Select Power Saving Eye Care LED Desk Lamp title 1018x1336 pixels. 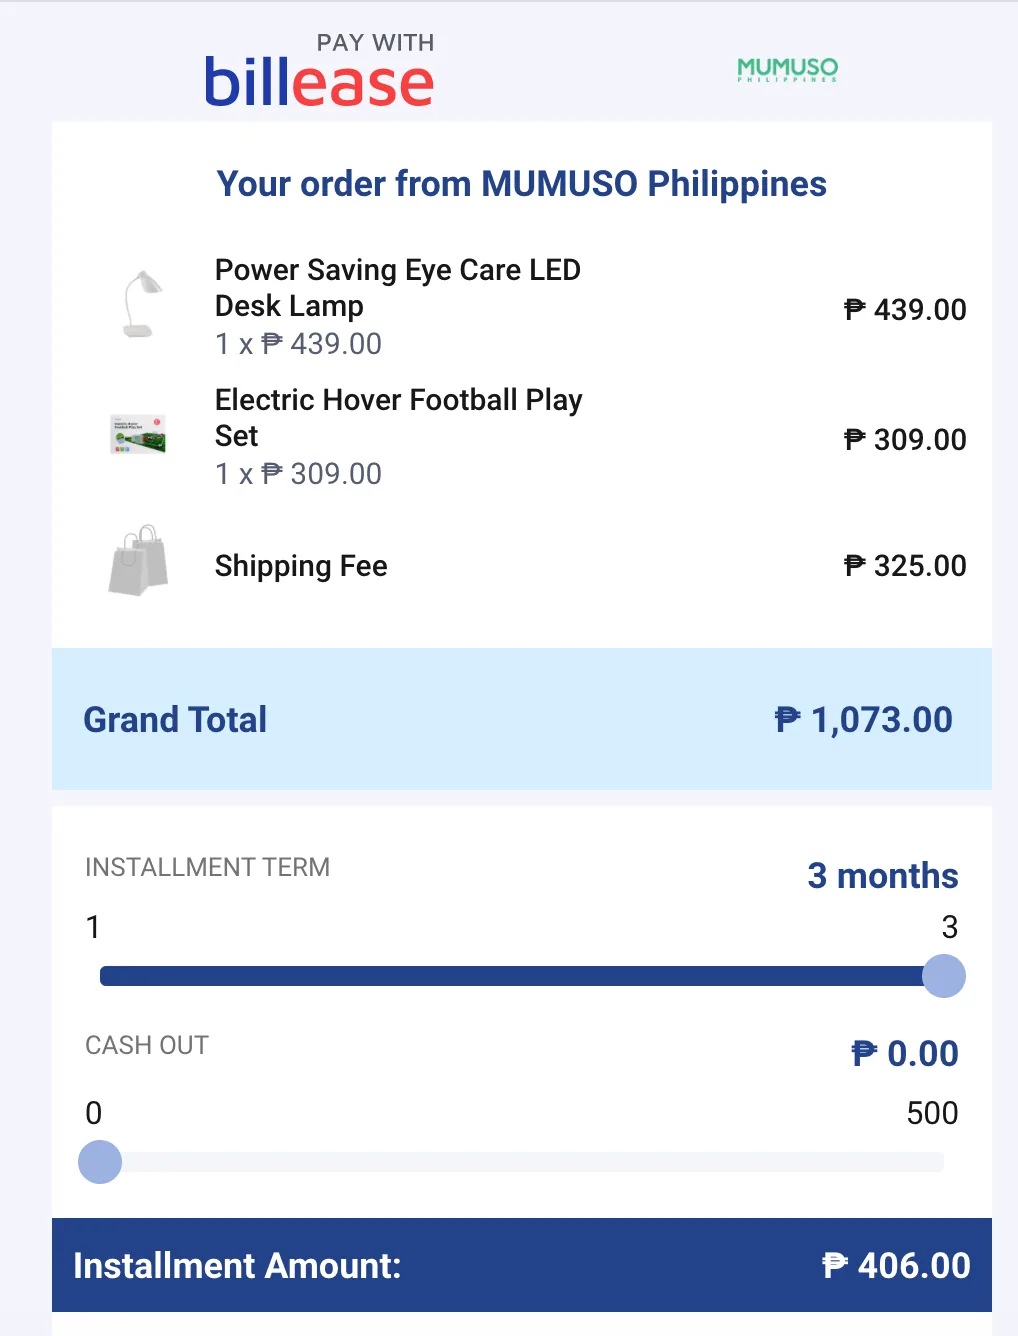[398, 288]
